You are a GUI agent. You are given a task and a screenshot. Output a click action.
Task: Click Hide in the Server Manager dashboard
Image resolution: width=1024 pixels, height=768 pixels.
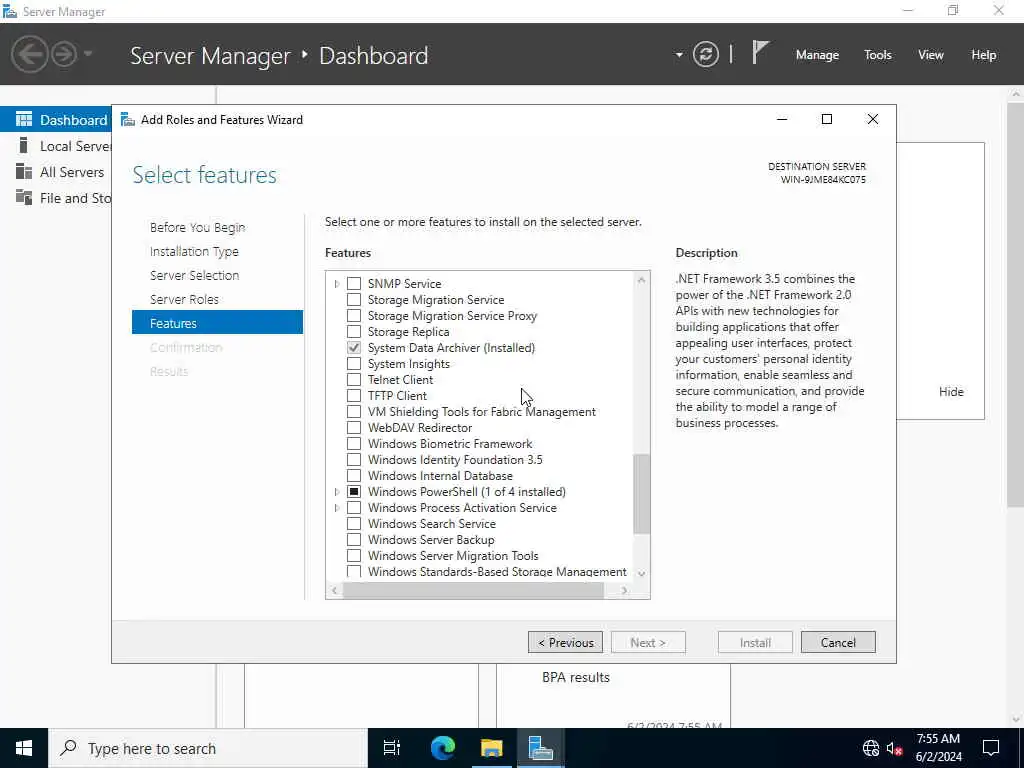[x=951, y=392]
